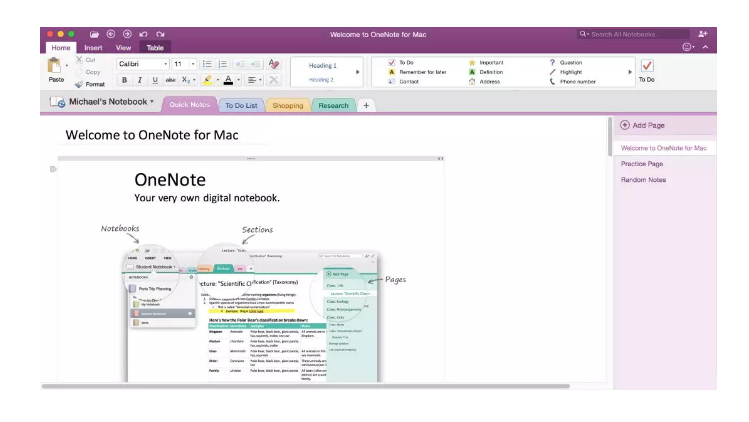Go back with the left arrow circle
This screenshot has width=749, height=422.
111,34
